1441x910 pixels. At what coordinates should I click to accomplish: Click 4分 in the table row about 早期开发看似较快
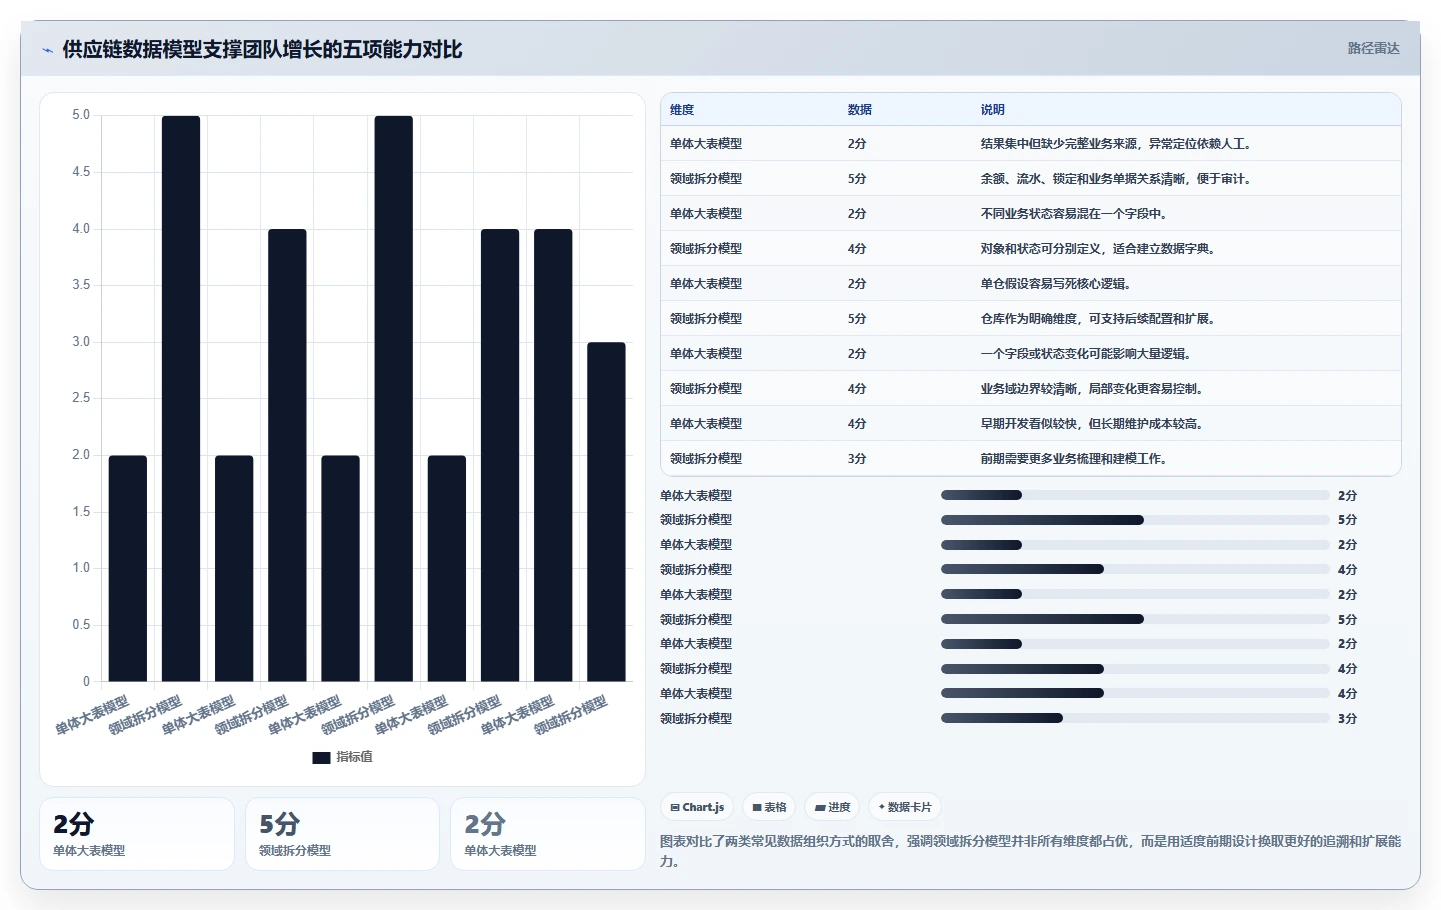[x=857, y=424]
